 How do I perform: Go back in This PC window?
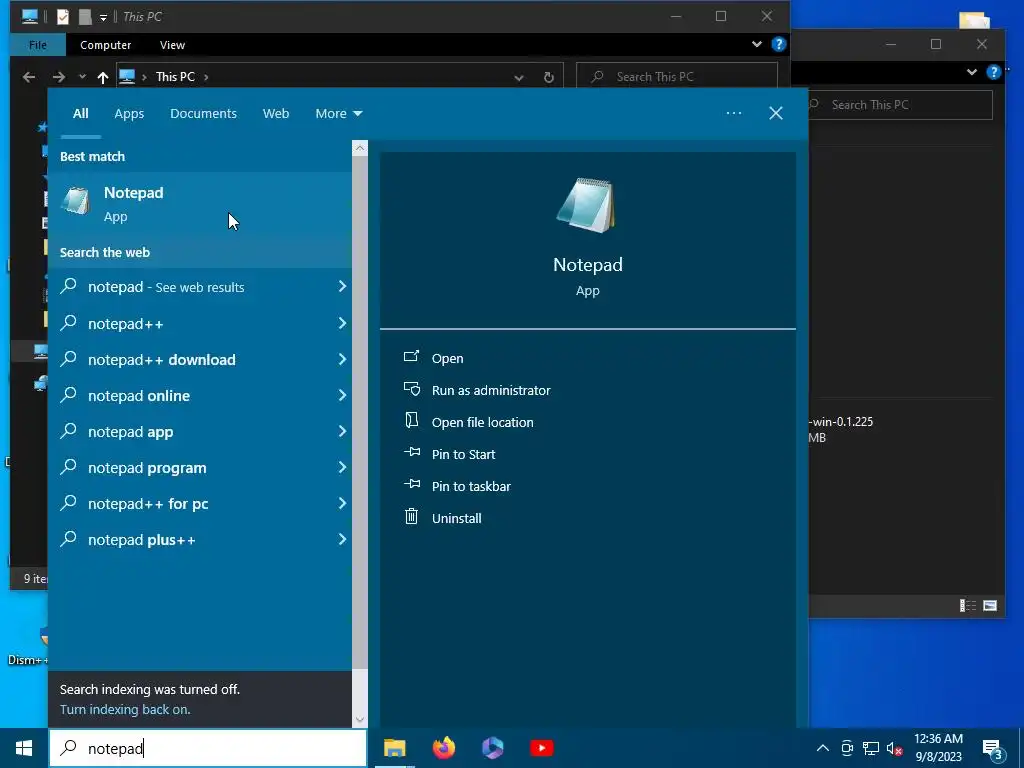click(29, 77)
